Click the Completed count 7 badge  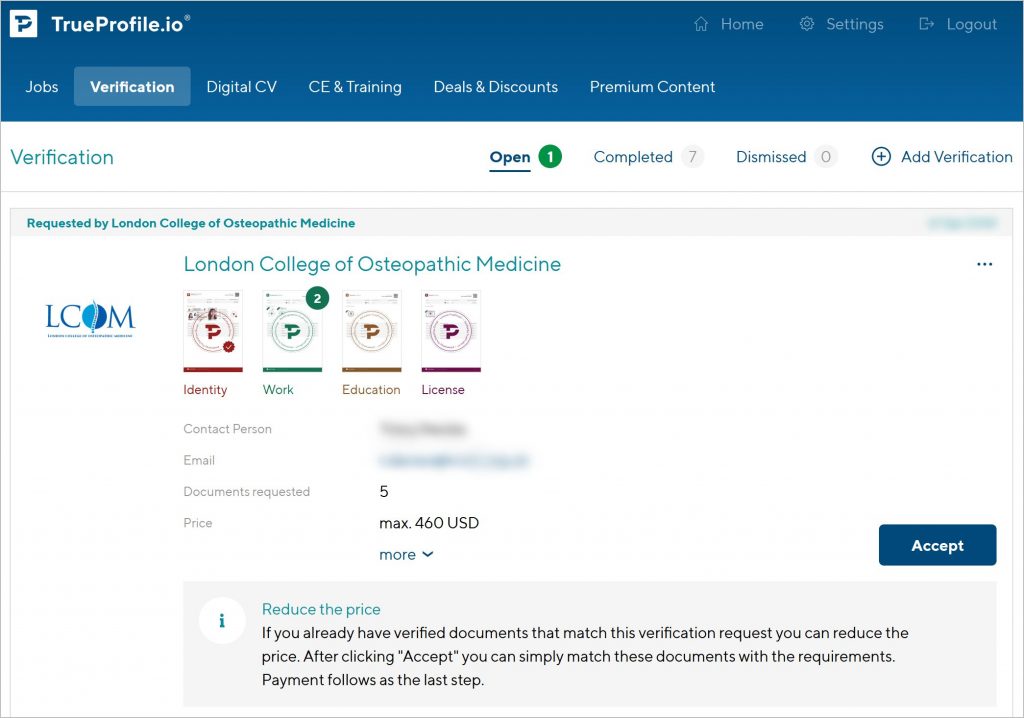tap(692, 157)
